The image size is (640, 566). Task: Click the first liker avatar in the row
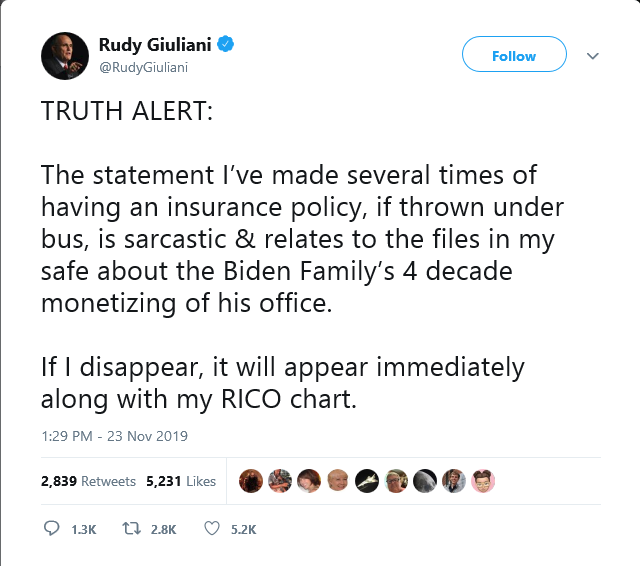pyautogui.click(x=251, y=480)
